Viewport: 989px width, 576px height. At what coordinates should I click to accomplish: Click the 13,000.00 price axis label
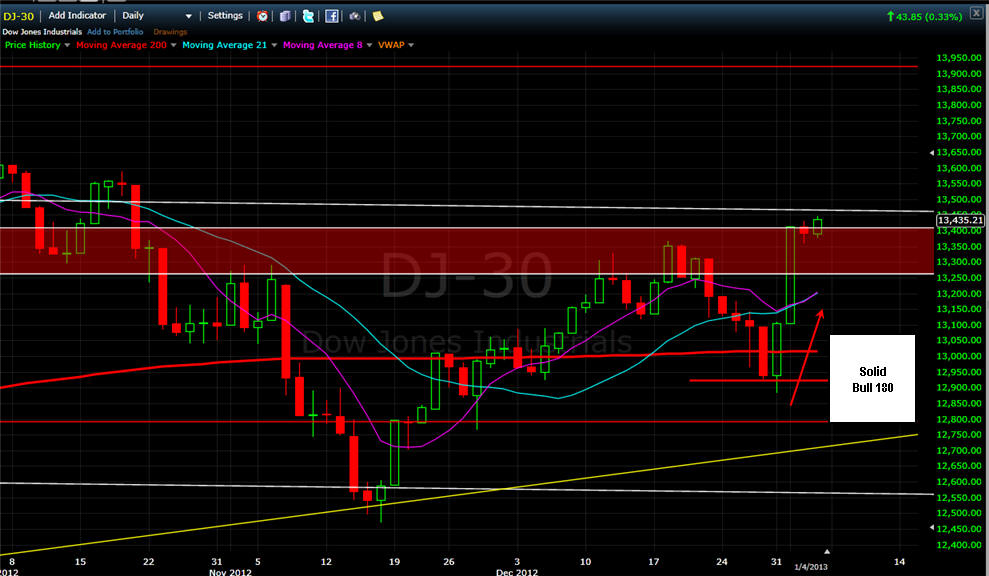pyautogui.click(x=959, y=356)
